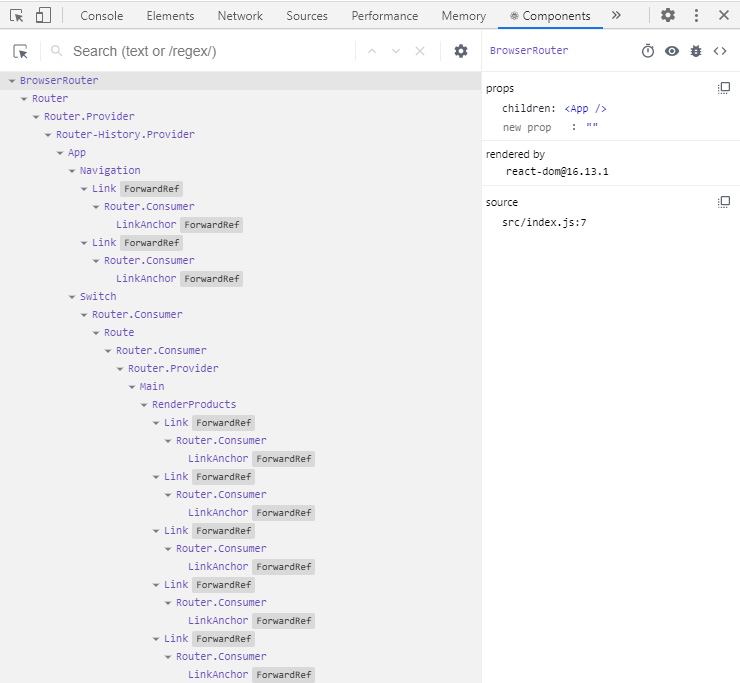
Task: Open the Memory tab
Action: [463, 16]
